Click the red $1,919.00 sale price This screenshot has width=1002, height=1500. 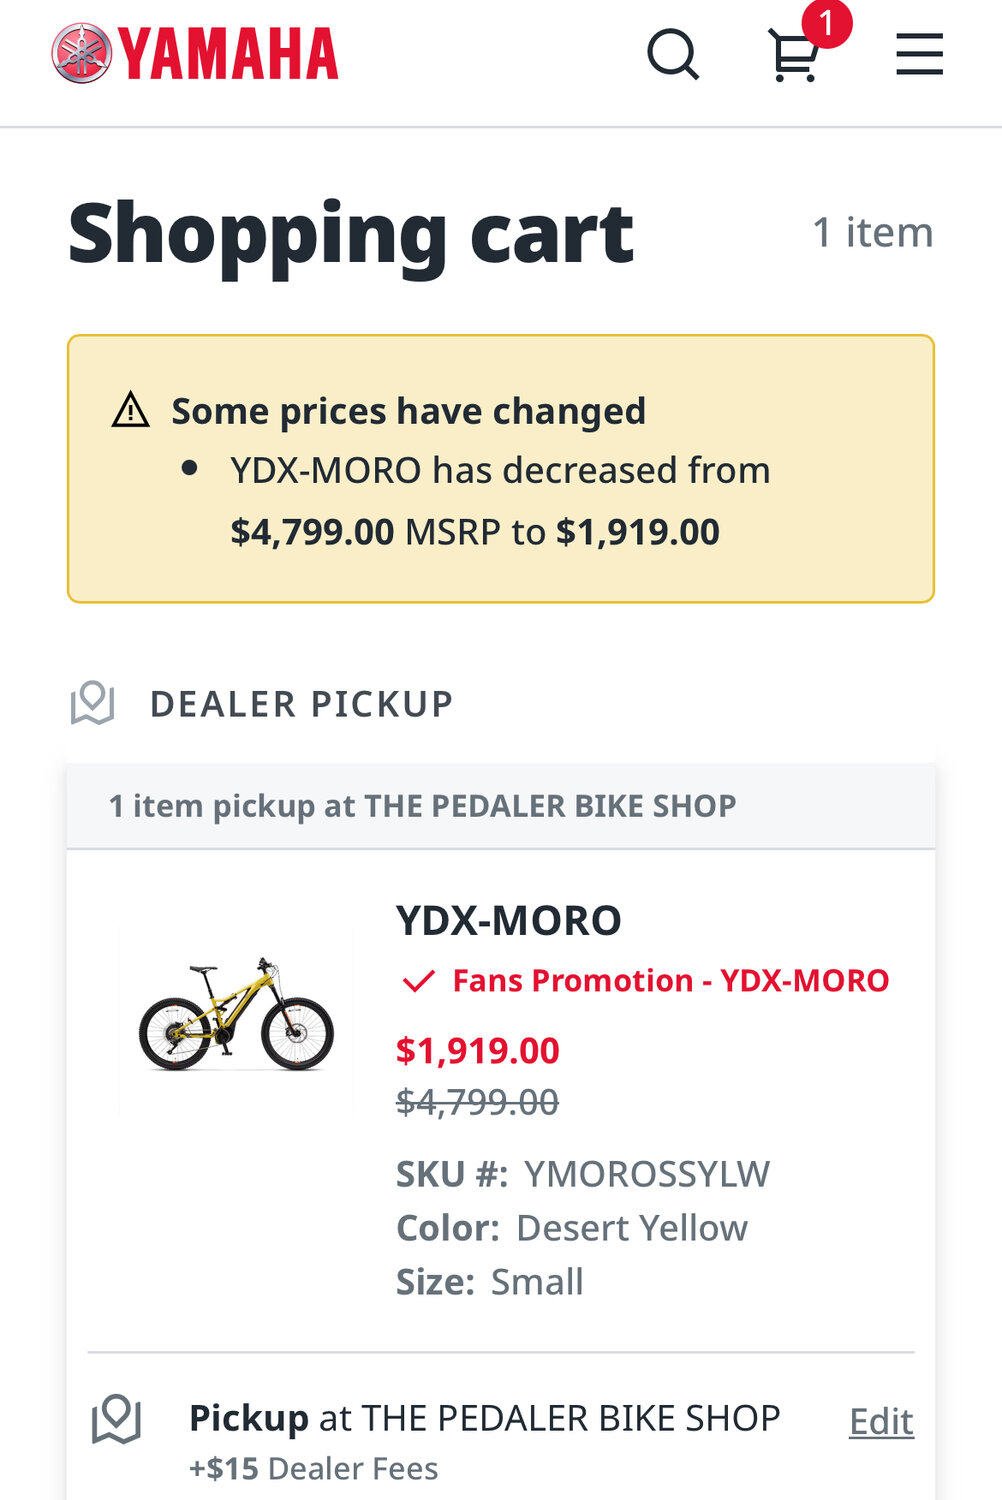click(478, 1051)
